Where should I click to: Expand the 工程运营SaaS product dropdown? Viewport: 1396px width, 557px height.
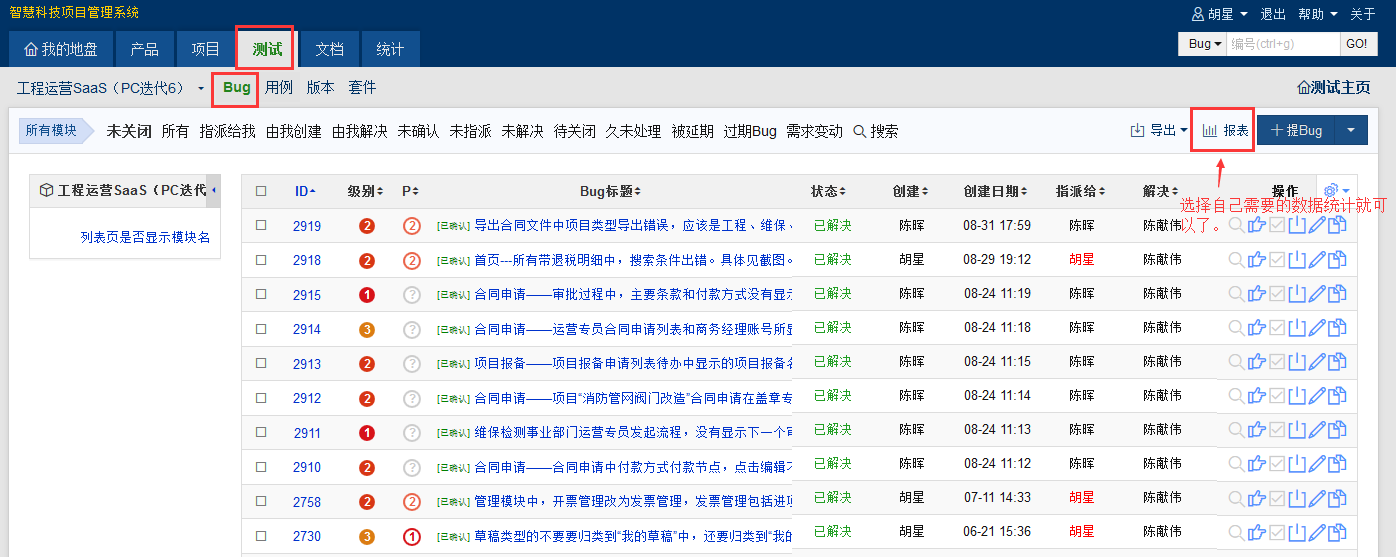pyautogui.click(x=110, y=88)
